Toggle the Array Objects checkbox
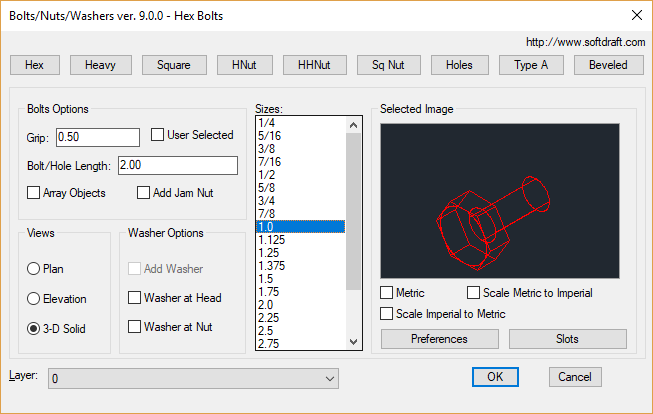Screen dimensions: 653x414 coord(35,193)
